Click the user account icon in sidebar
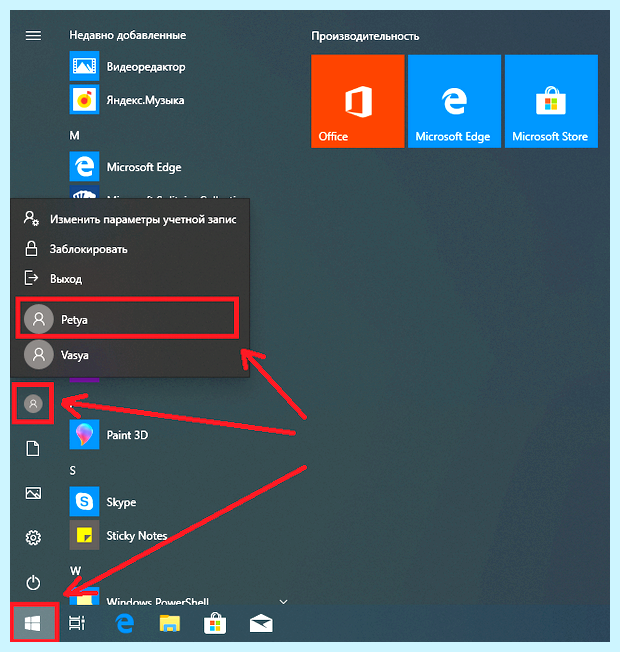620x652 pixels. tap(33, 404)
